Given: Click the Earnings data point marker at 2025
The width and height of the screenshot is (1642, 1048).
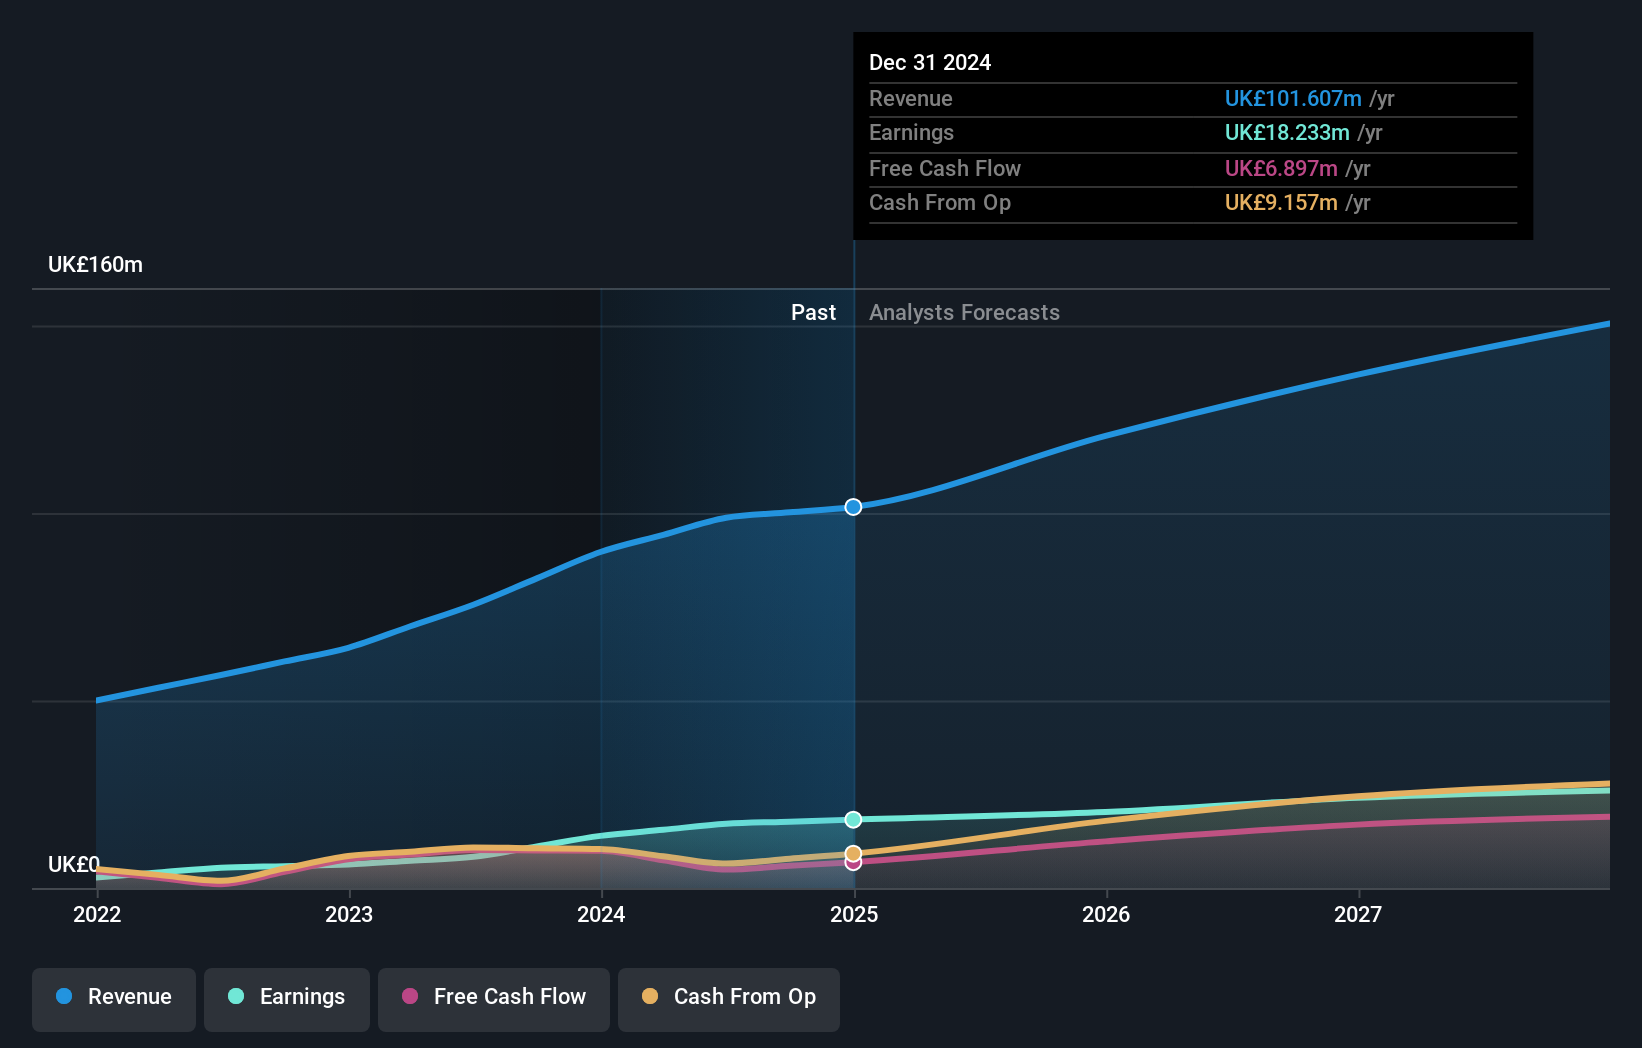Looking at the screenshot, I should tap(853, 819).
